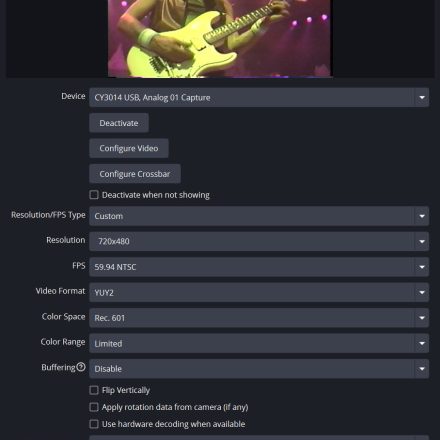The width and height of the screenshot is (440, 440).
Task: Click the Deactivate button
Action: click(x=119, y=123)
